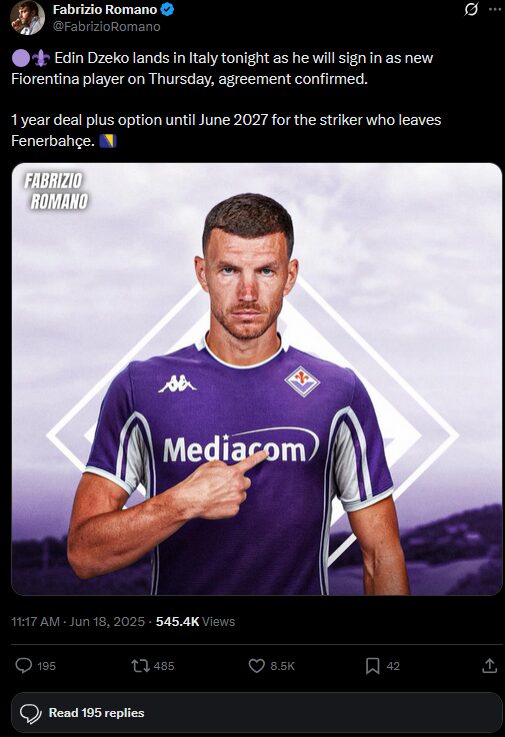Image resolution: width=505 pixels, height=737 pixels.
Task: Like the tweet with heart icon
Action: (257, 666)
